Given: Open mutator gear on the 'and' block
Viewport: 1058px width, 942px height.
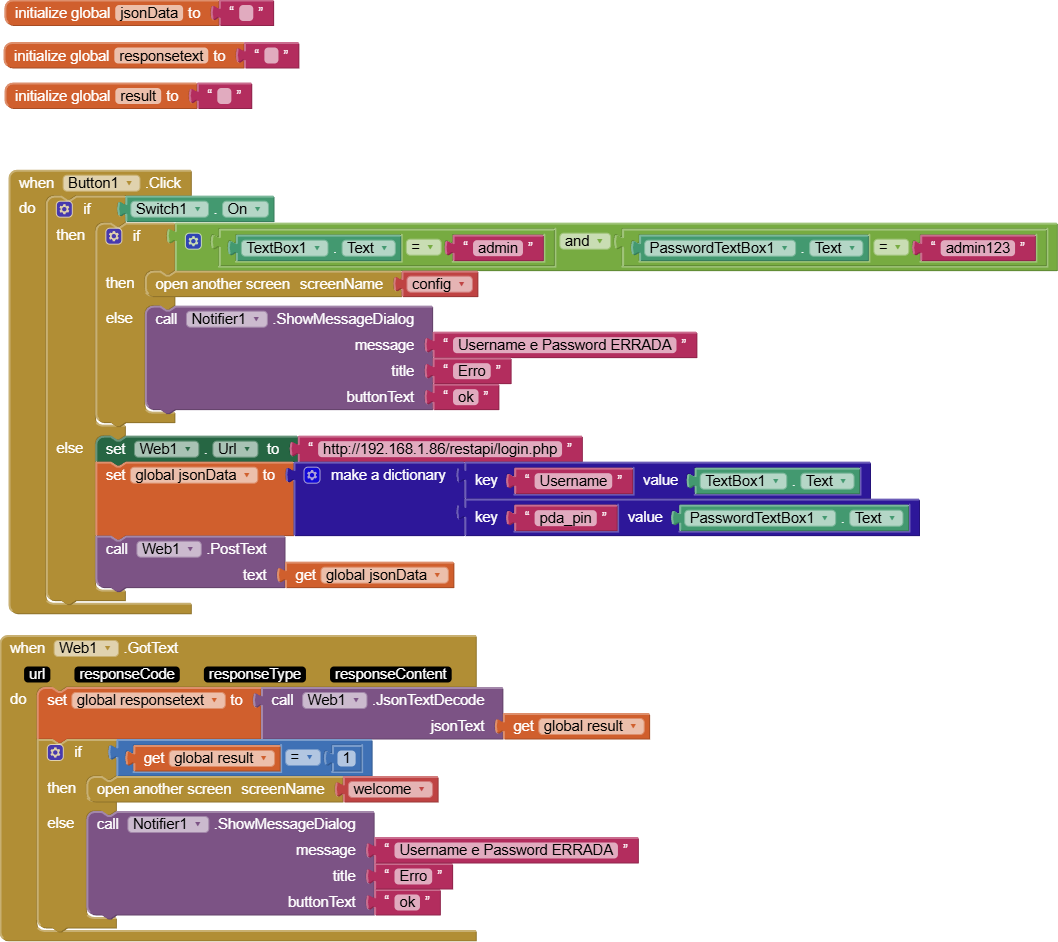Looking at the screenshot, I should tap(193, 241).
